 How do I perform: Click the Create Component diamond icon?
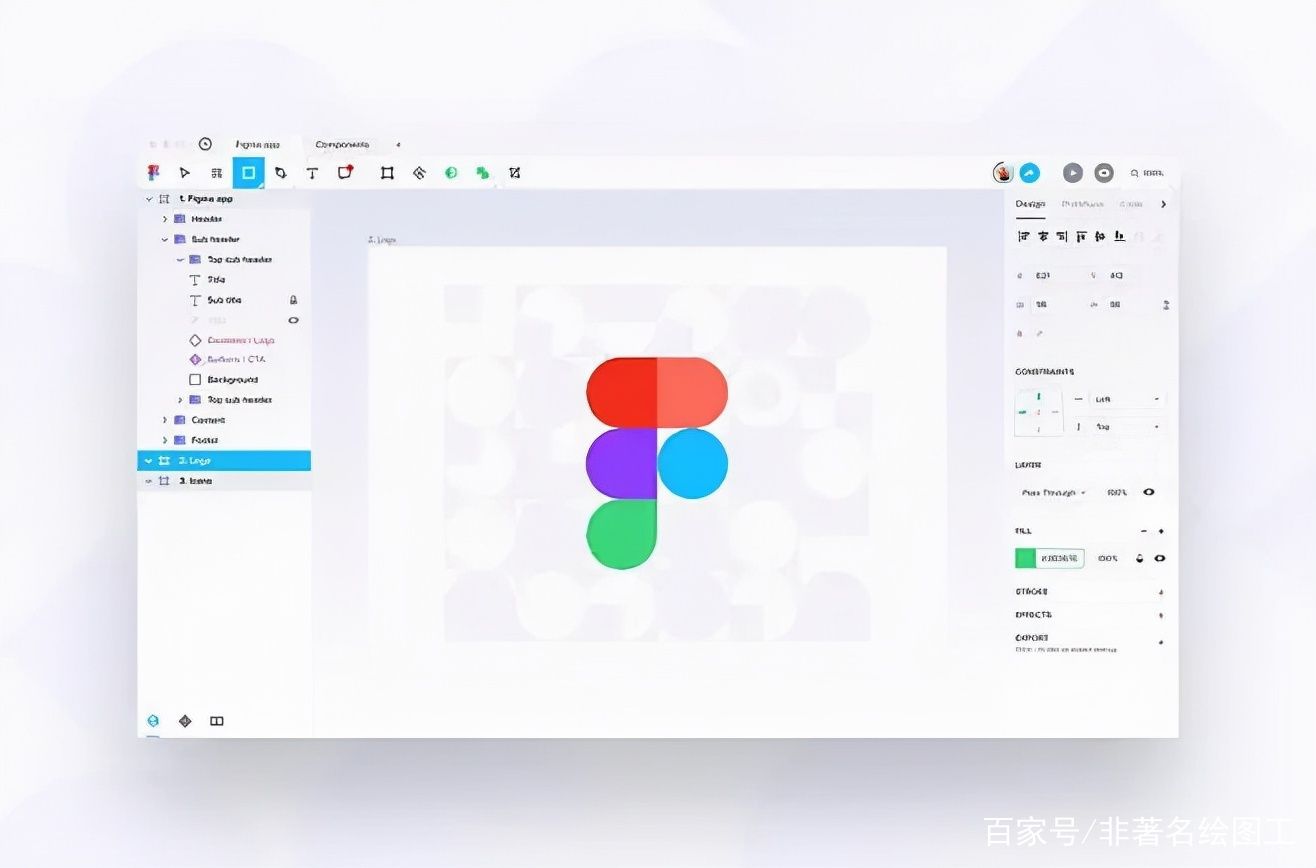click(419, 173)
